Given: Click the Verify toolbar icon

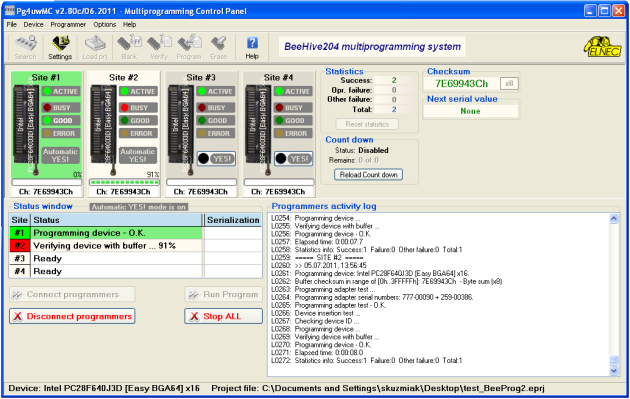Looking at the screenshot, I should click(x=159, y=47).
